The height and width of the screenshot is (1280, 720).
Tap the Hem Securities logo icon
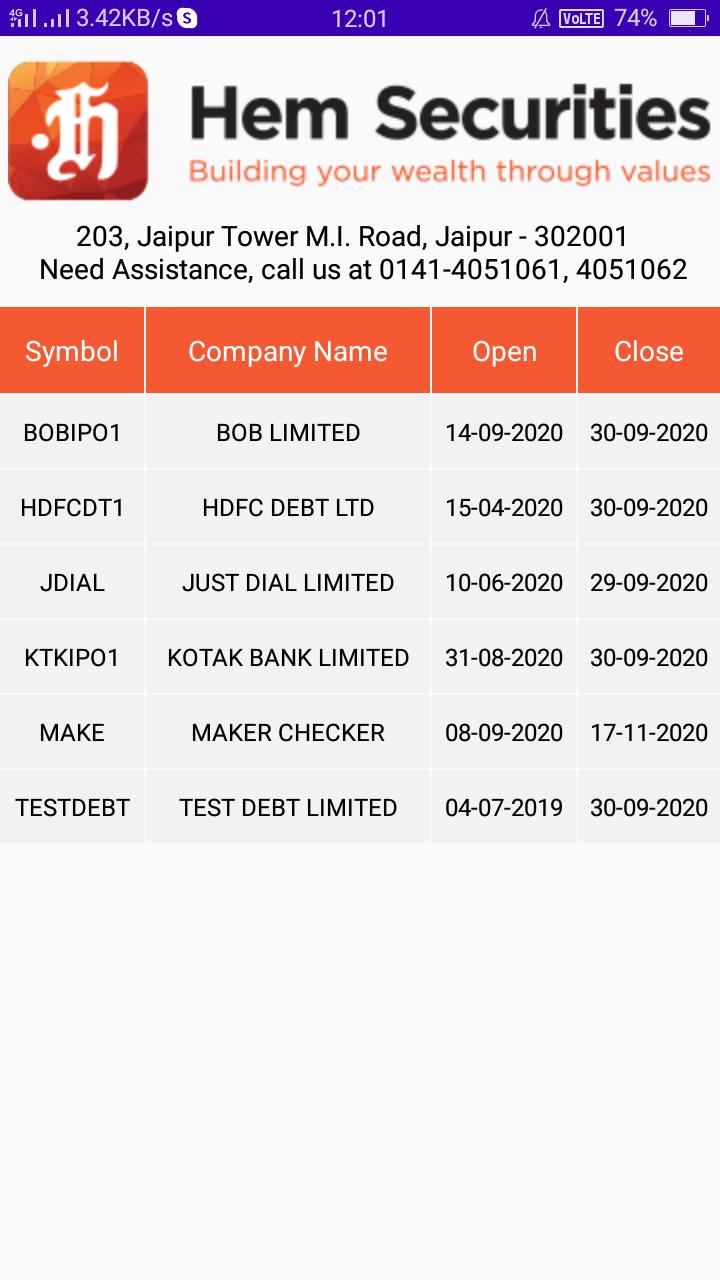click(78, 131)
